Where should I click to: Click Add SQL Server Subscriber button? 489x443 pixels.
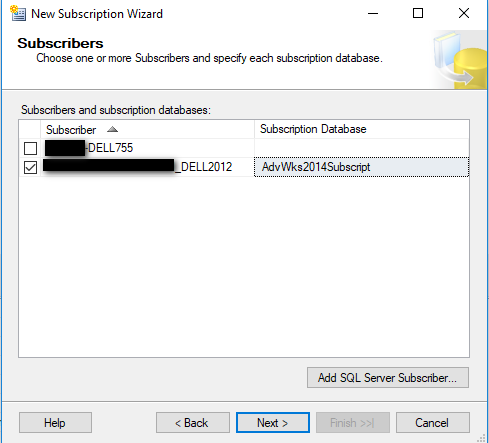388,378
